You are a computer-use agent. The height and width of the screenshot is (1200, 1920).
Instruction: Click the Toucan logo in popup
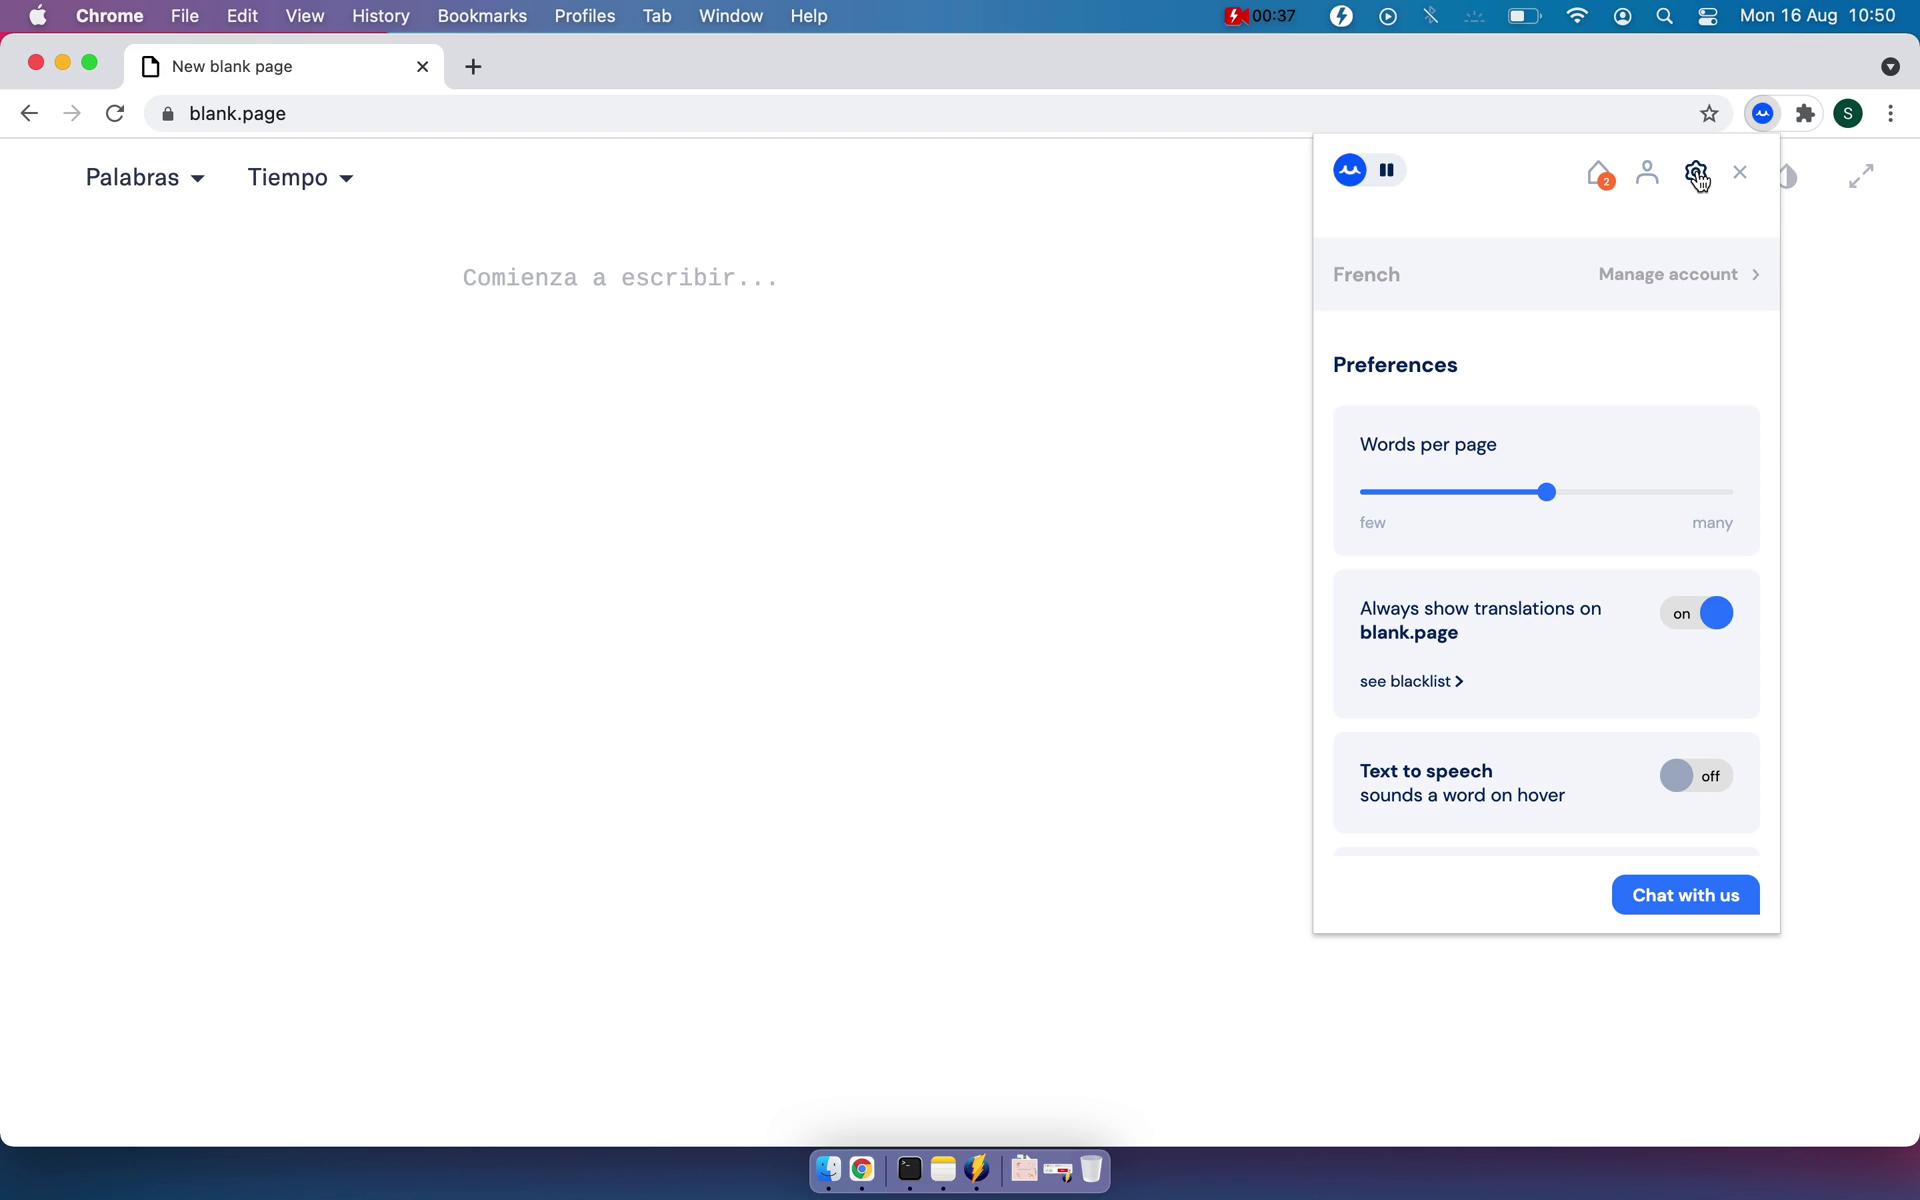pos(1350,170)
